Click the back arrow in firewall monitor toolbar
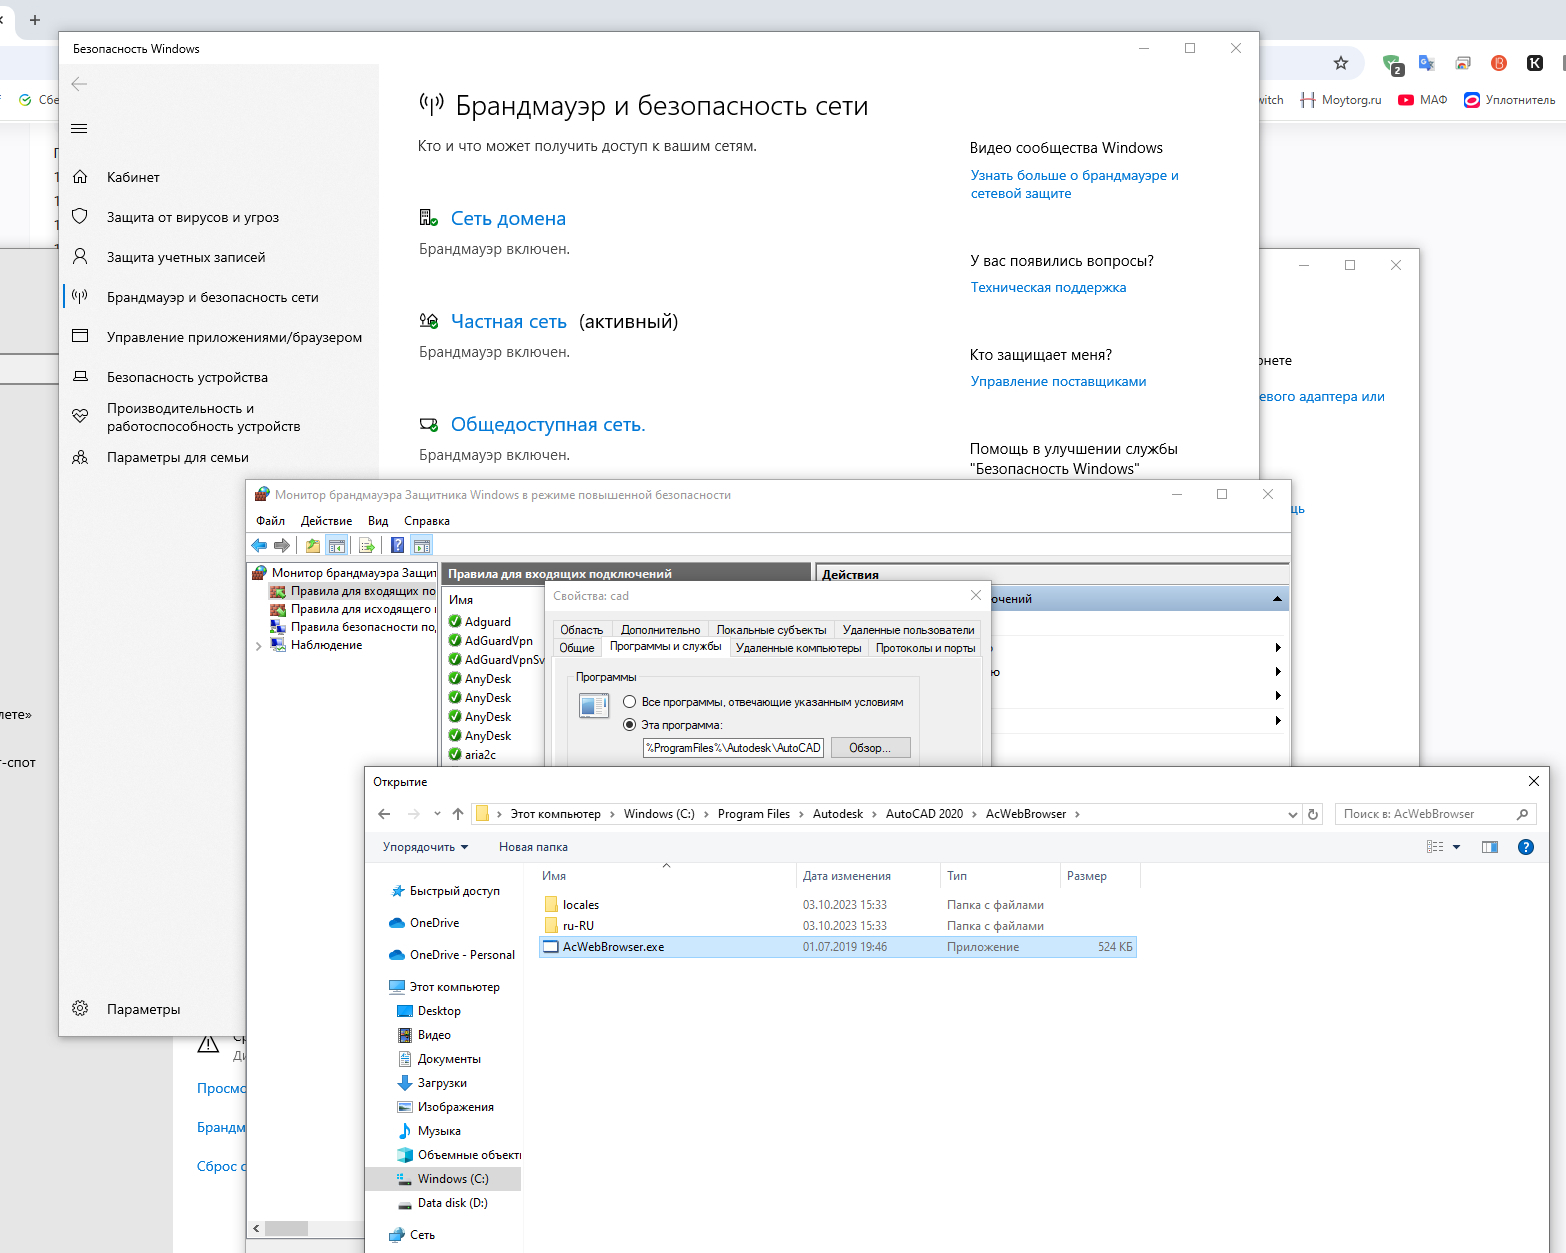Screen dimensions: 1566x1253 pyautogui.click(x=259, y=545)
